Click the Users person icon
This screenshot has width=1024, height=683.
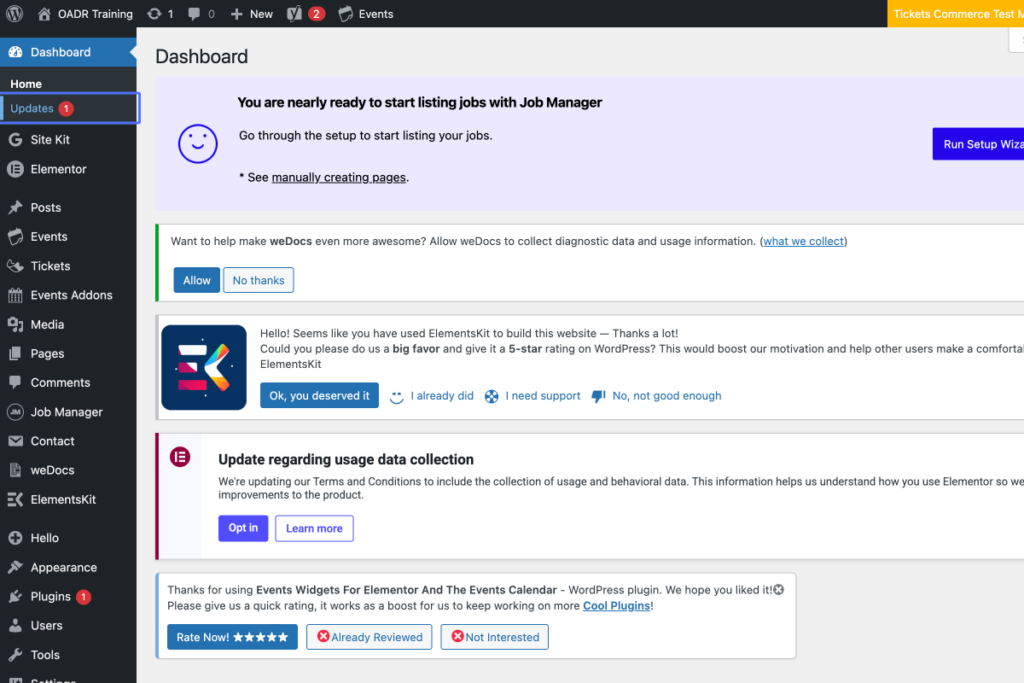tap(16, 626)
